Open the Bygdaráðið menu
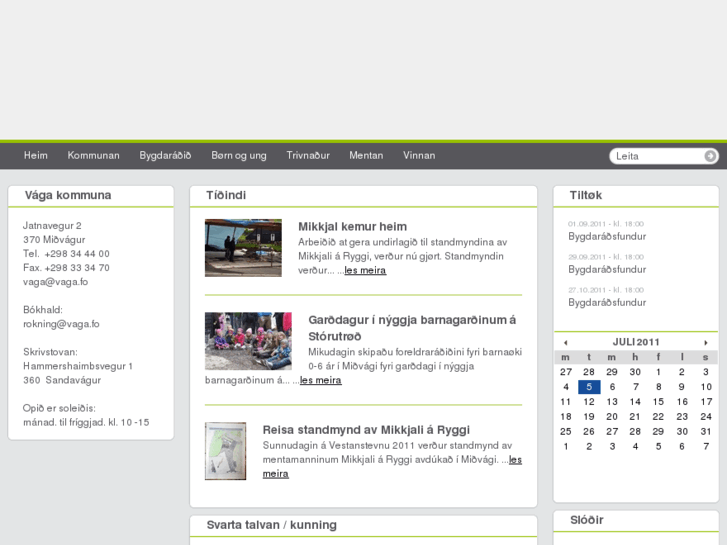 166,155
